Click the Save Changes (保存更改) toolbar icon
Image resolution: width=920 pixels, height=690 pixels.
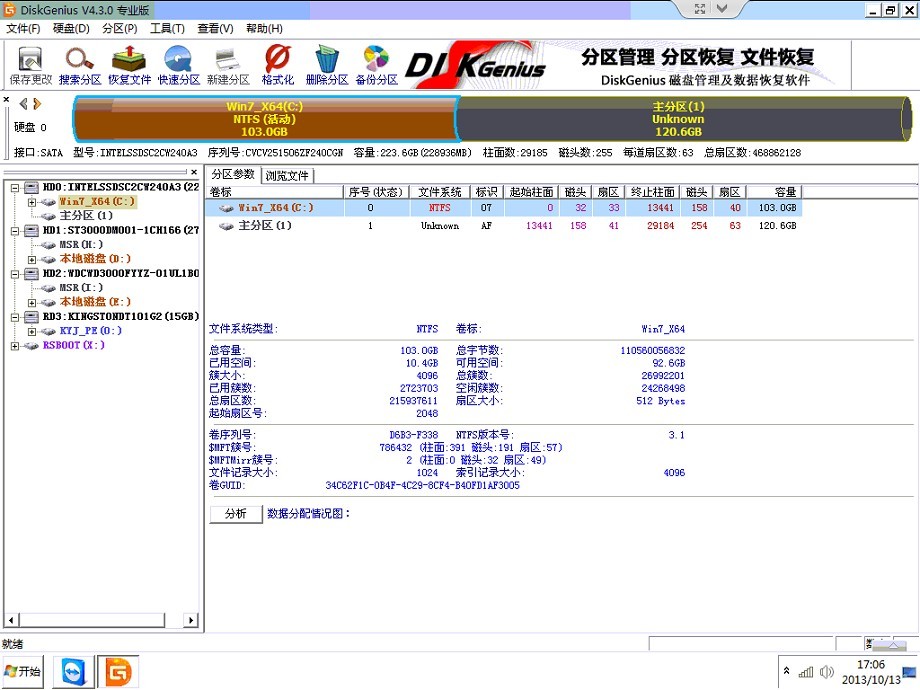pyautogui.click(x=31, y=66)
